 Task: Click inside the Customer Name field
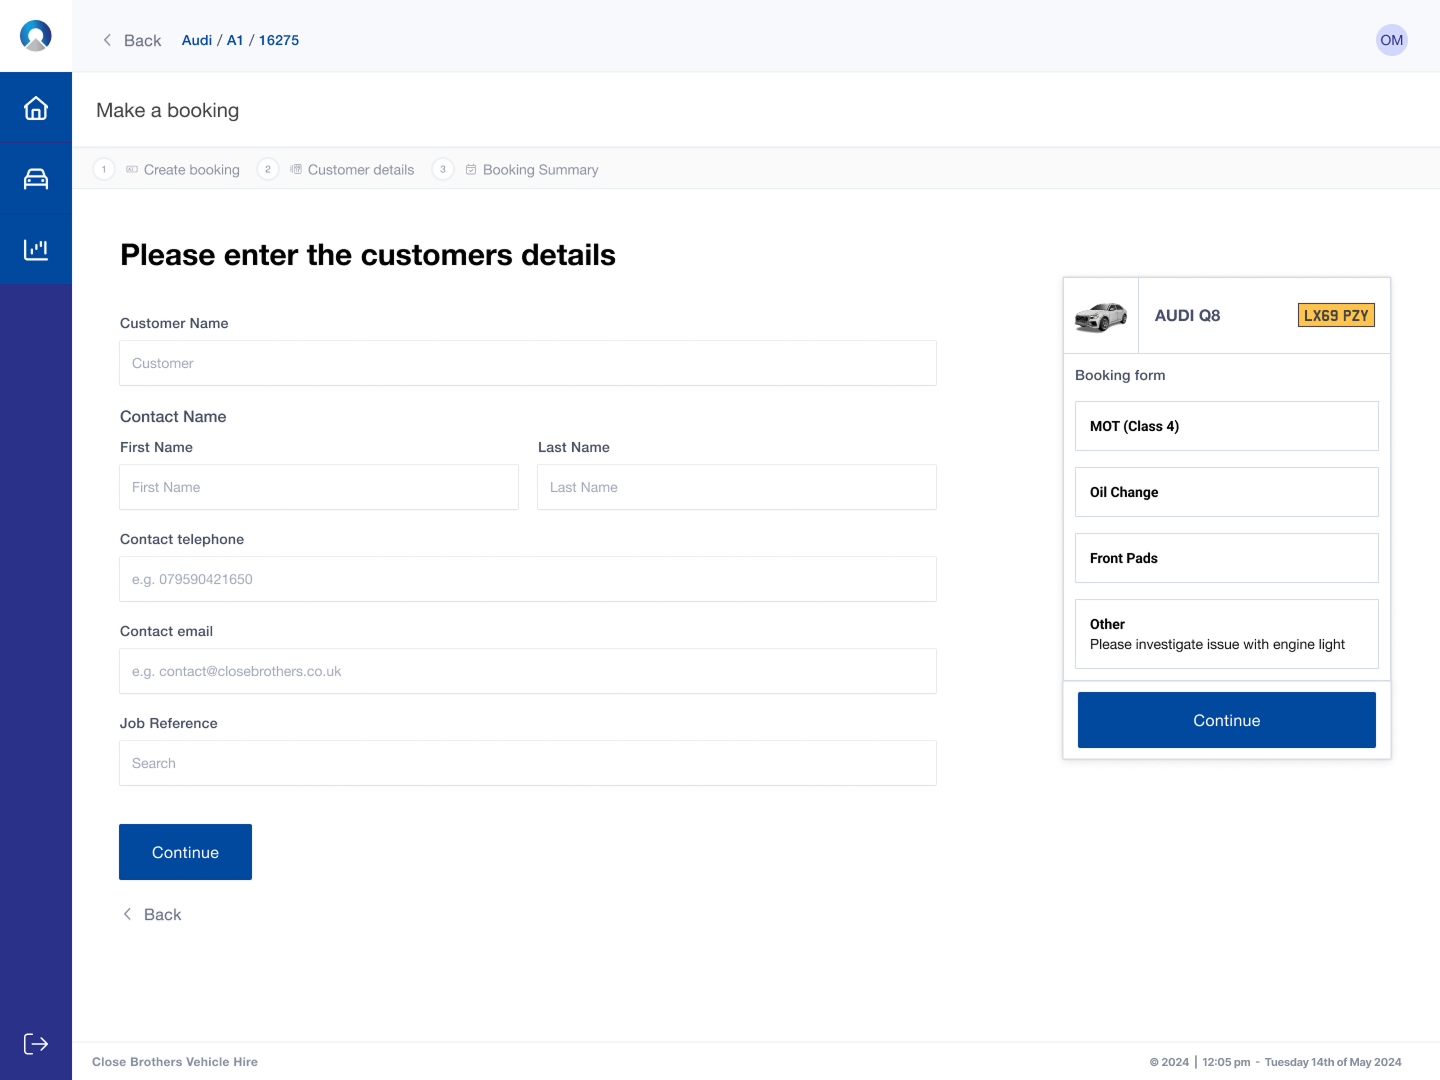click(528, 363)
